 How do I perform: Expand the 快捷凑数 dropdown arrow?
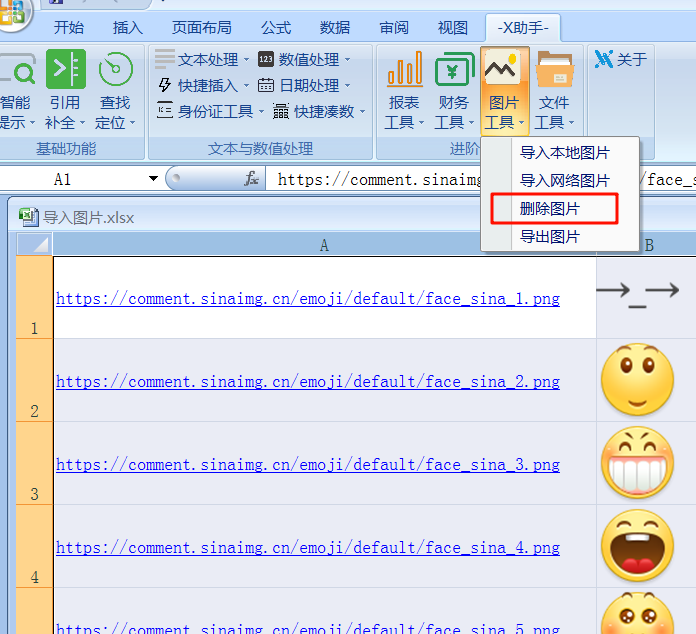[x=362, y=111]
